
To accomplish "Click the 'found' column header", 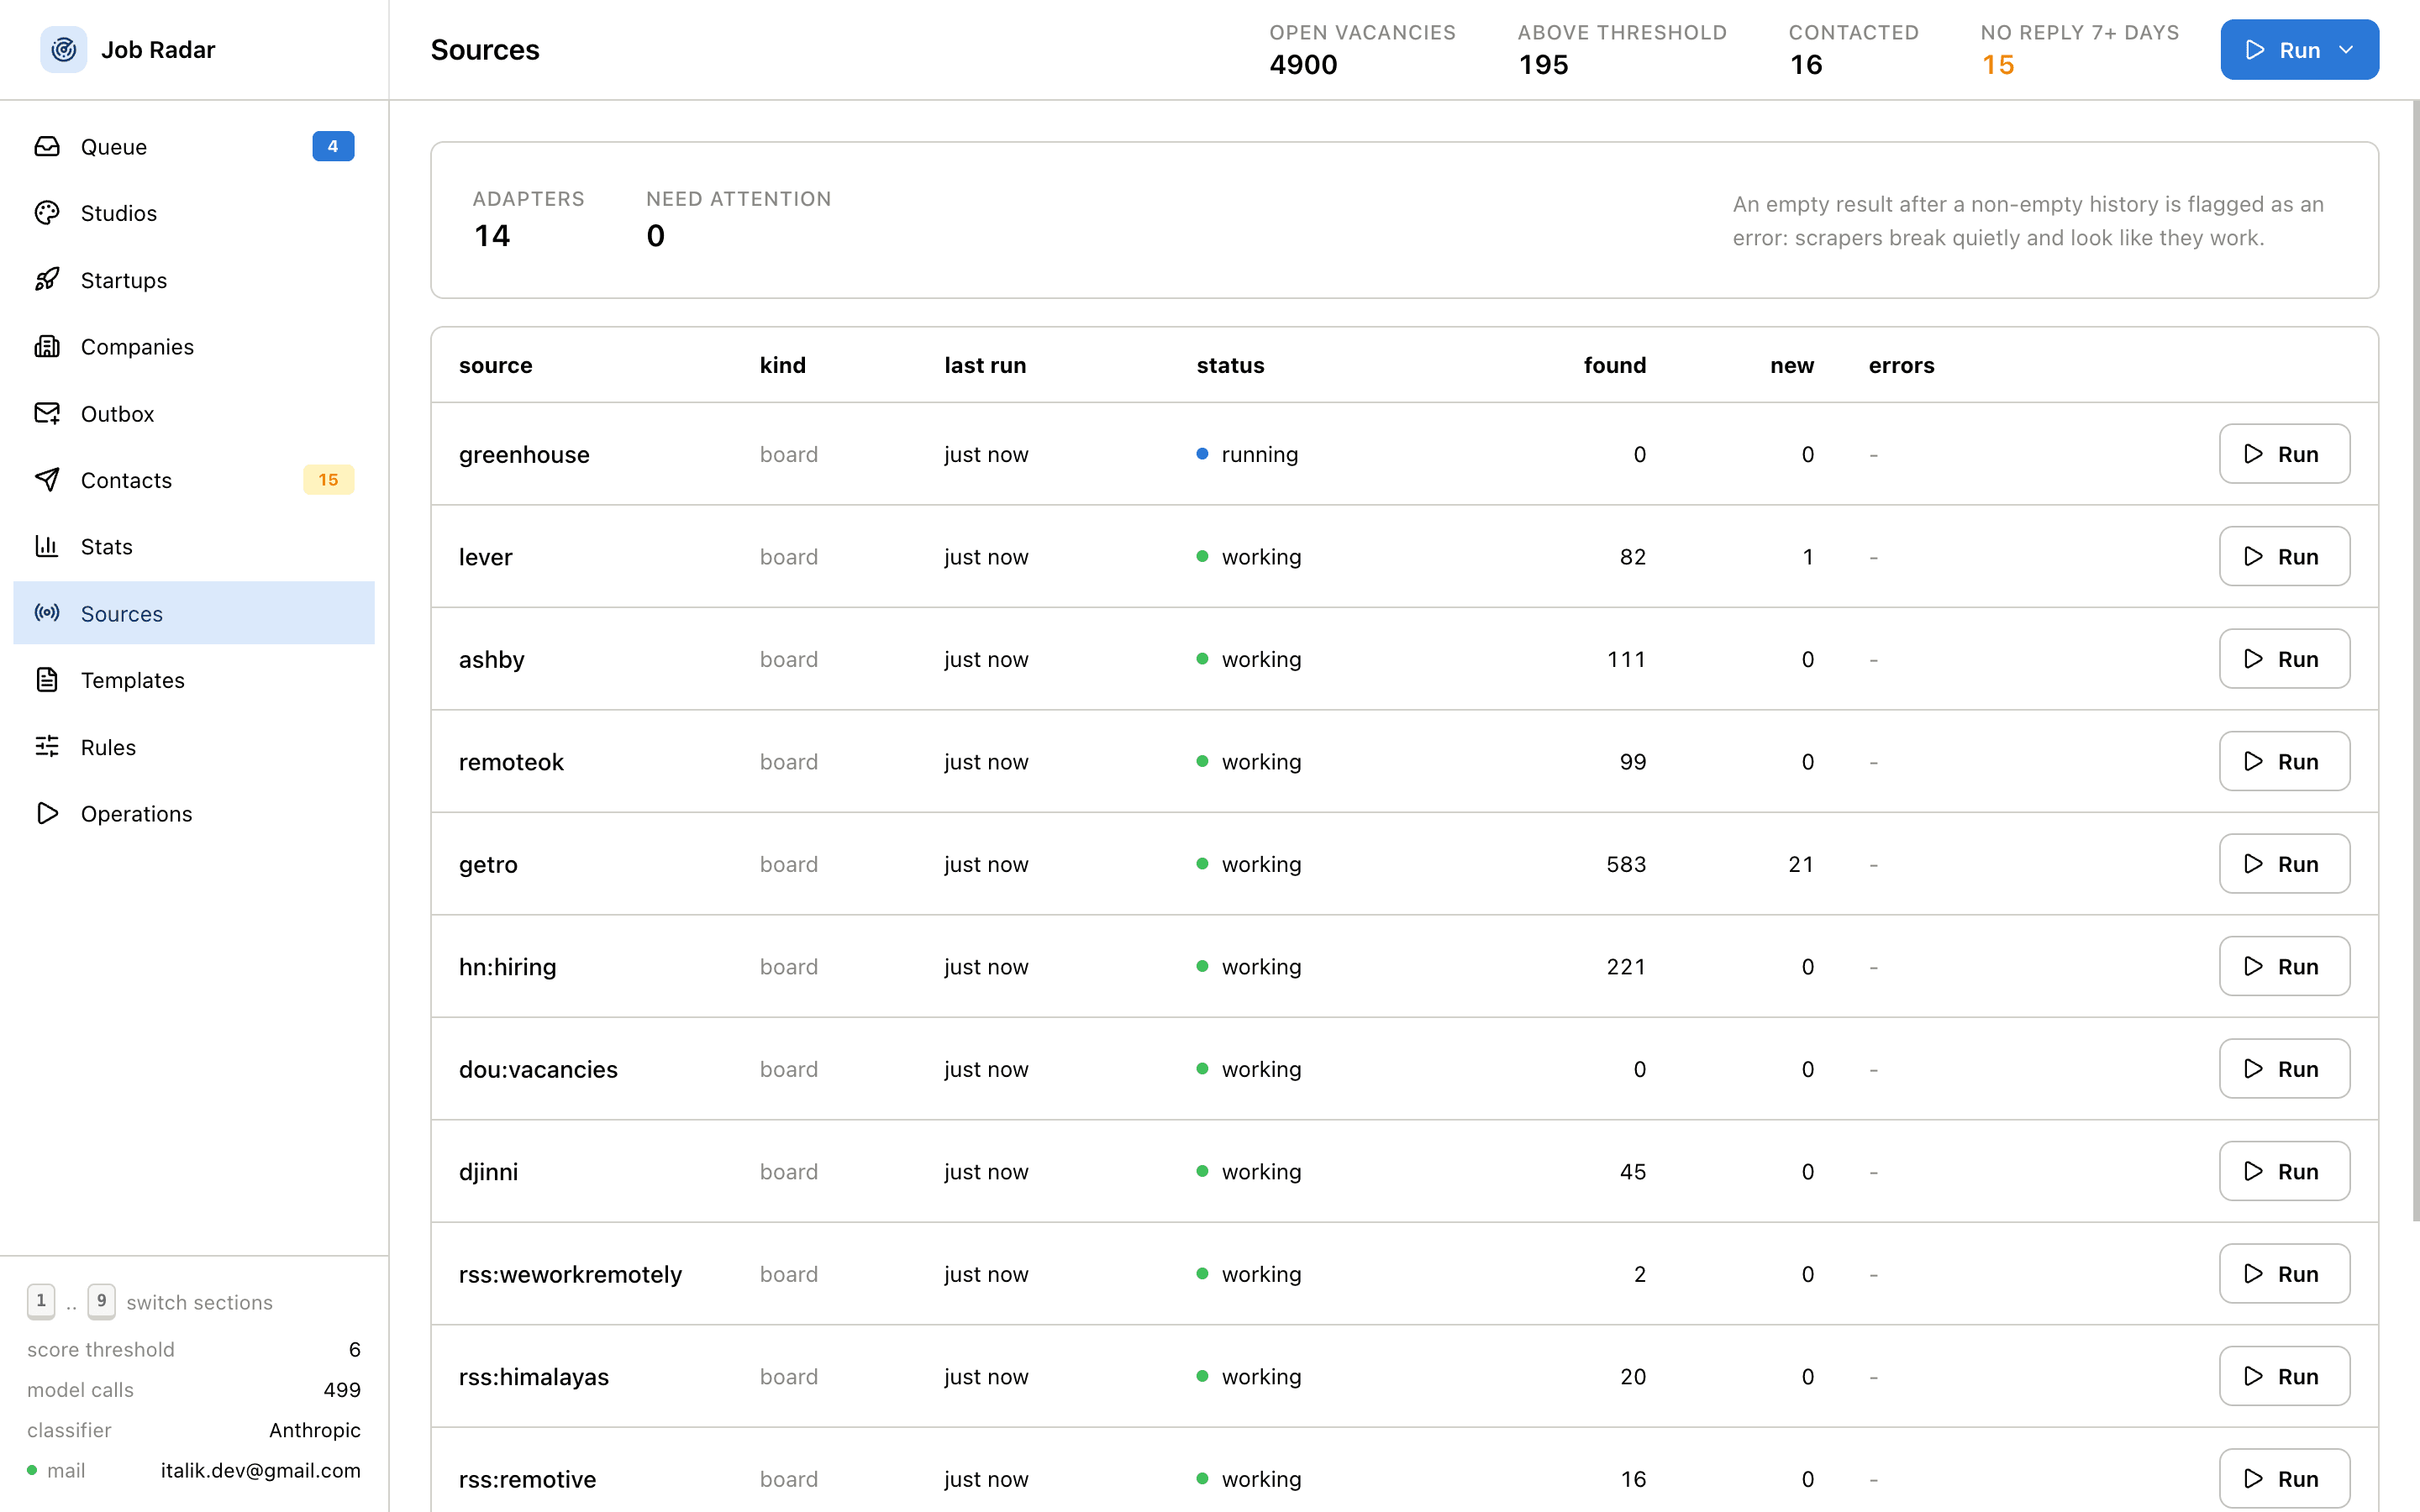I will click(x=1614, y=365).
